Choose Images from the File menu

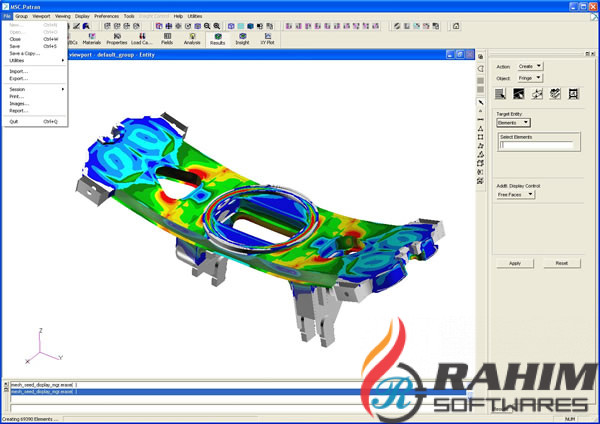coord(36,103)
